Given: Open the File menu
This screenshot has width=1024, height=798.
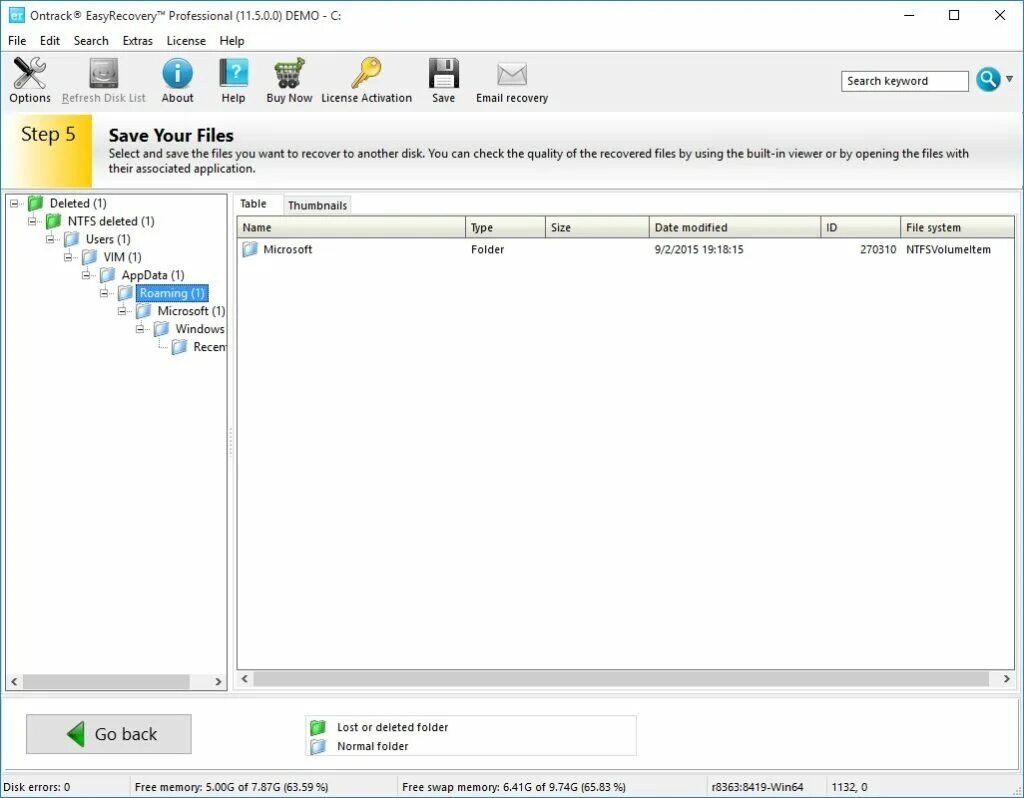Looking at the screenshot, I should tap(17, 40).
